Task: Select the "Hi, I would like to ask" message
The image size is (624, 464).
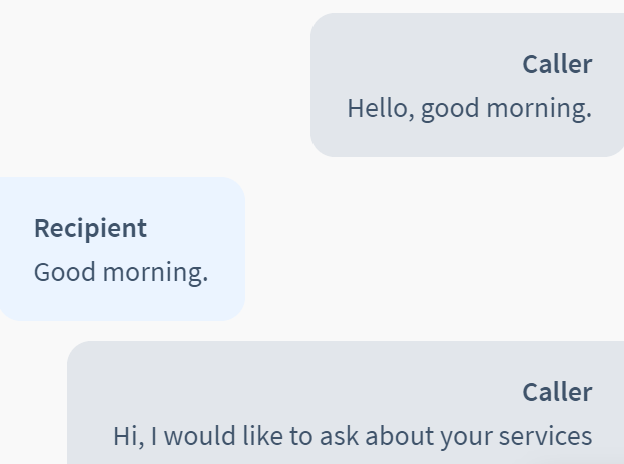Action: [353, 437]
